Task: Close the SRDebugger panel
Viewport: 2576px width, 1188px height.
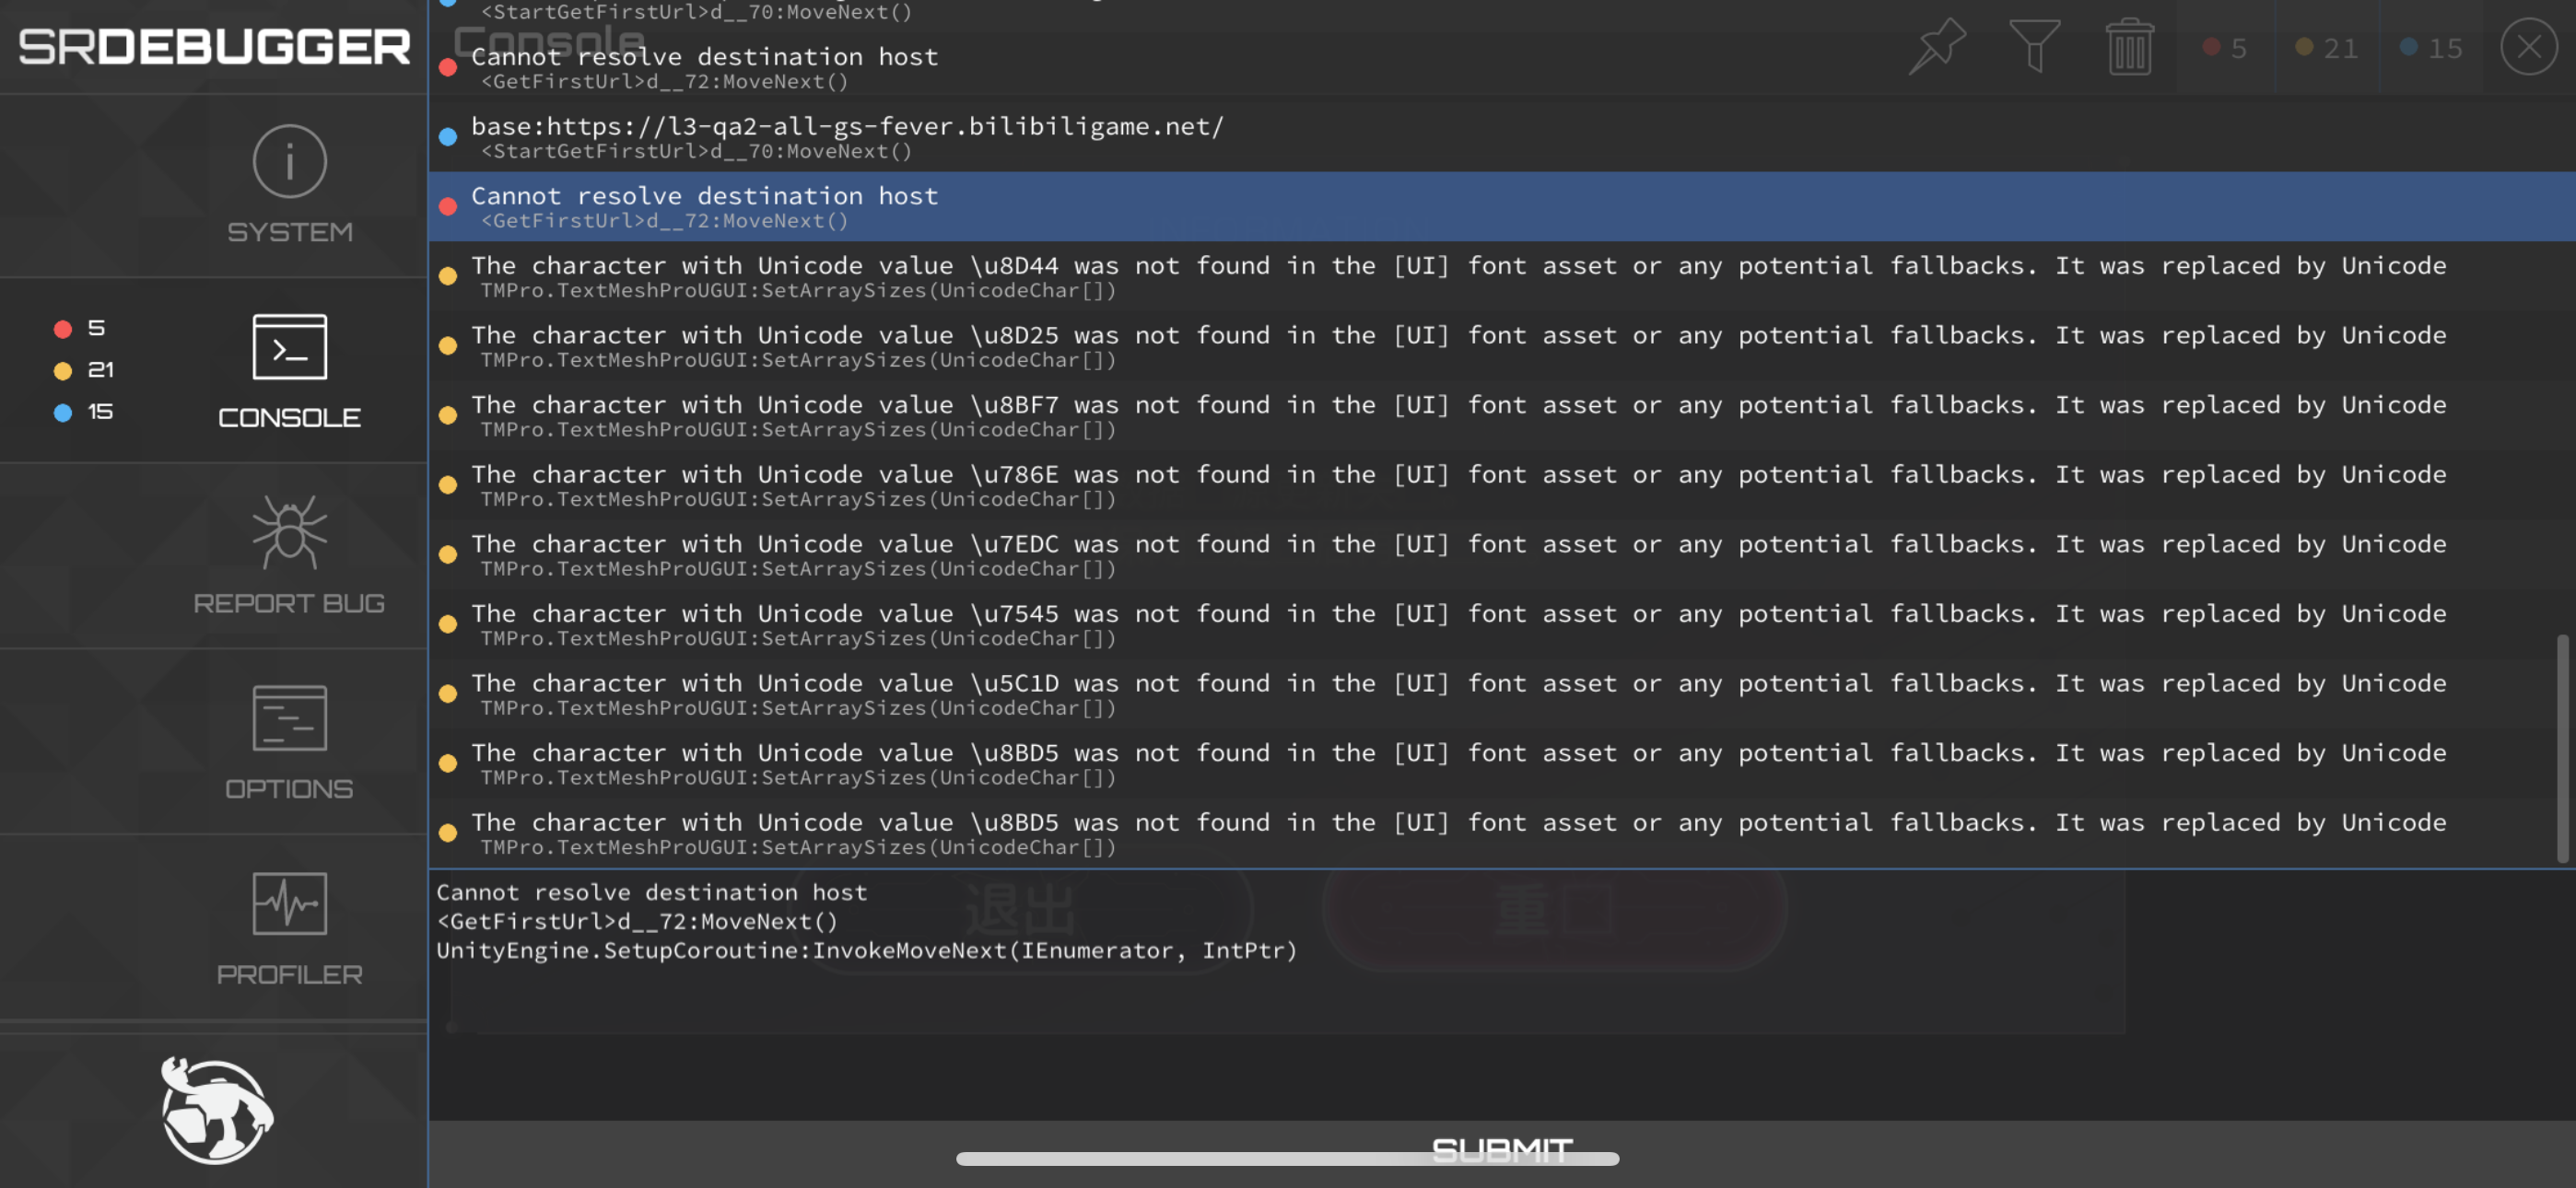Action: pyautogui.click(x=2528, y=46)
